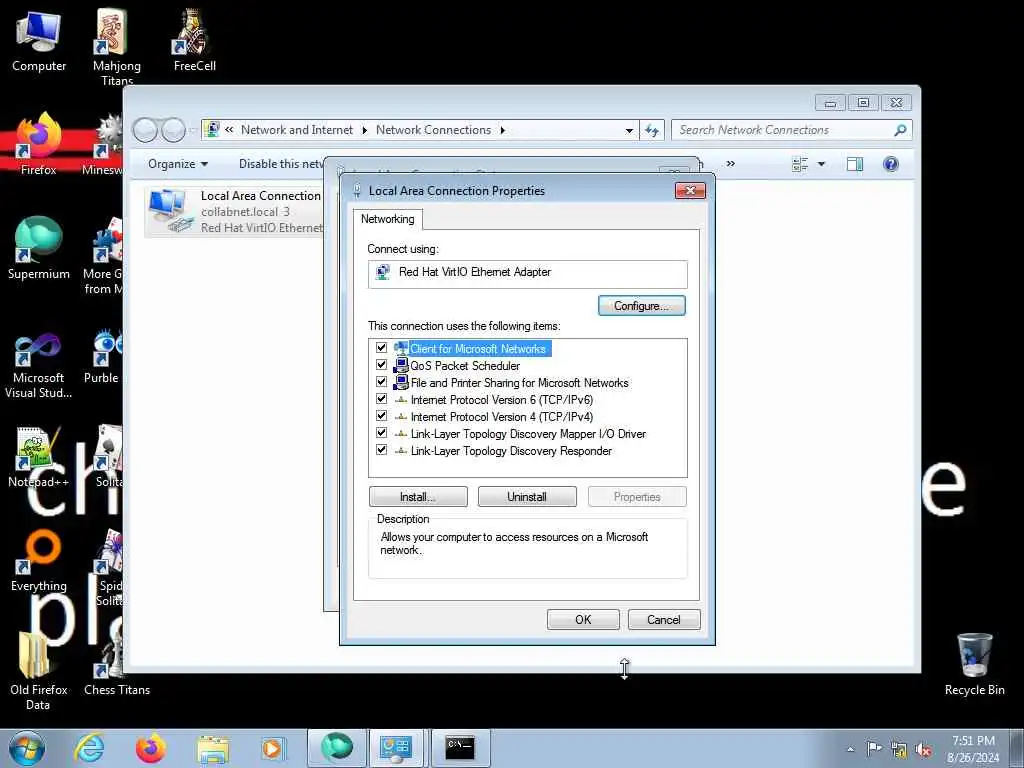This screenshot has height=768, width=1024.
Task: Open Chess Titans desktop shortcut
Action: pyautogui.click(x=116, y=664)
